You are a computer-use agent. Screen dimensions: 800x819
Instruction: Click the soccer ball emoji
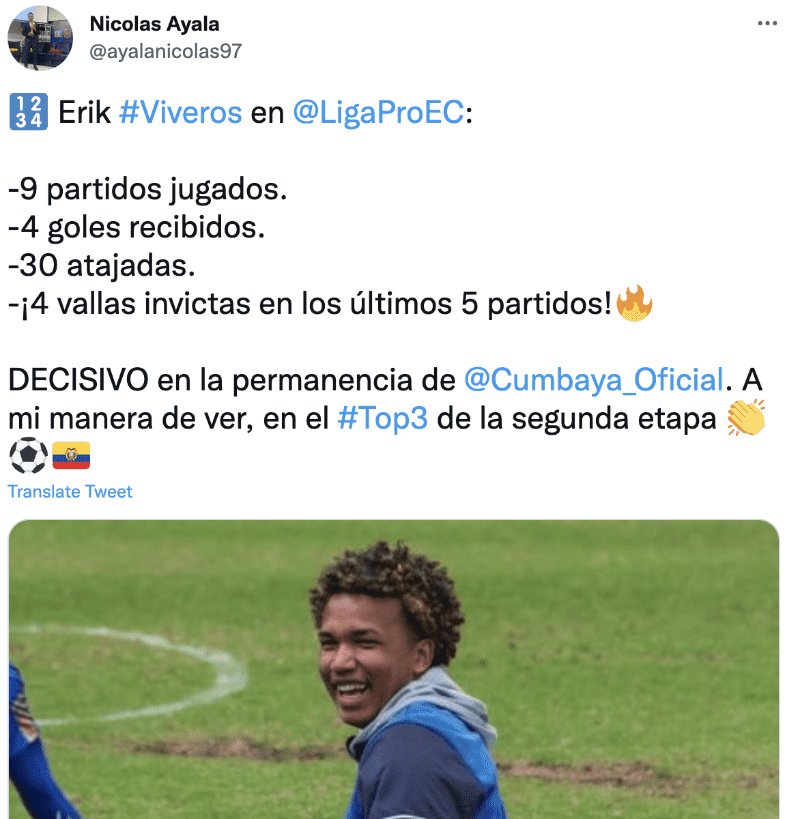28,455
